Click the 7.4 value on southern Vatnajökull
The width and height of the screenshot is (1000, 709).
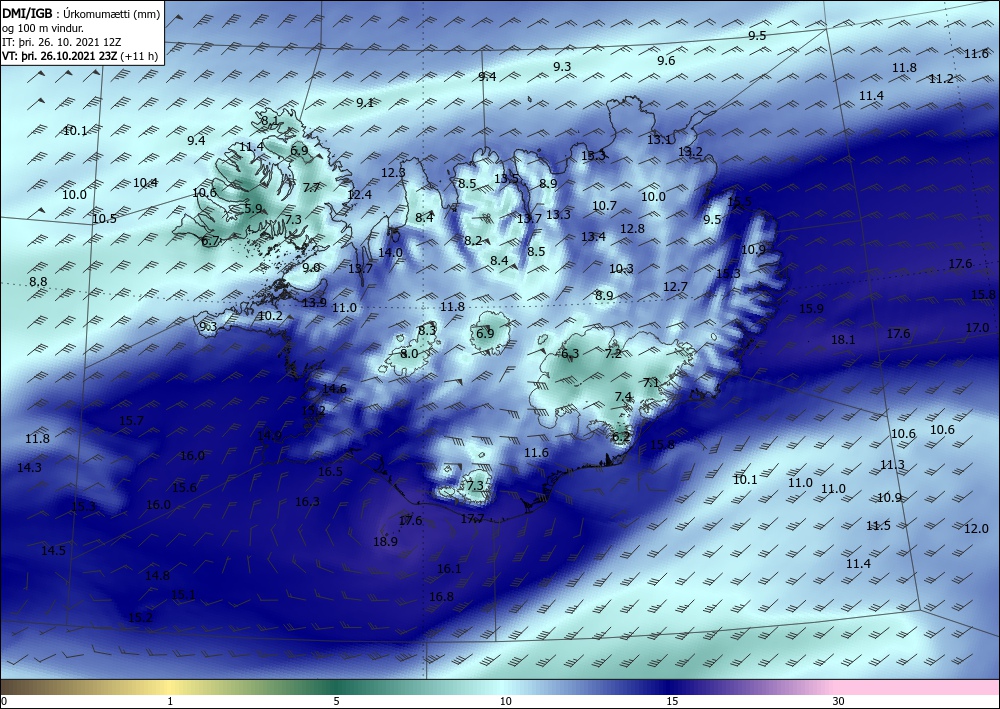[623, 397]
